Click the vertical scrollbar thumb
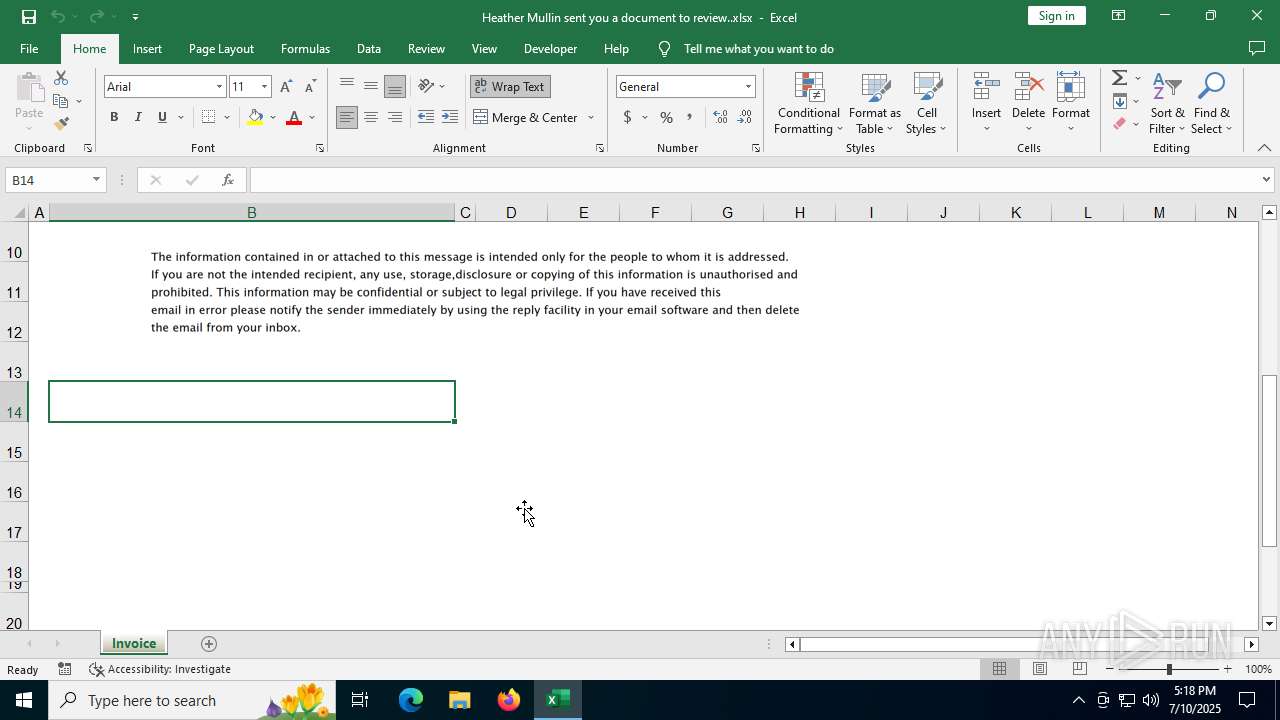Screen dimensions: 1280x720 coord(1269,460)
